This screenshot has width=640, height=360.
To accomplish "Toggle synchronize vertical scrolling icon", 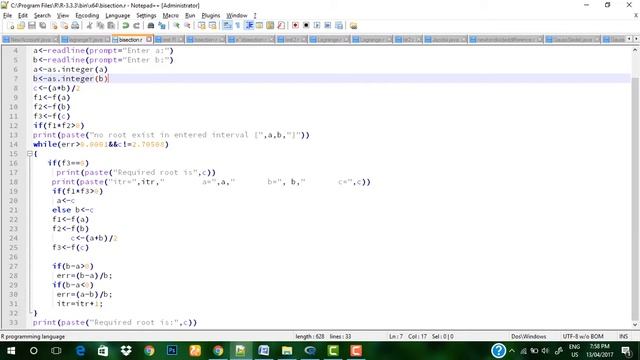I will 202,26.
